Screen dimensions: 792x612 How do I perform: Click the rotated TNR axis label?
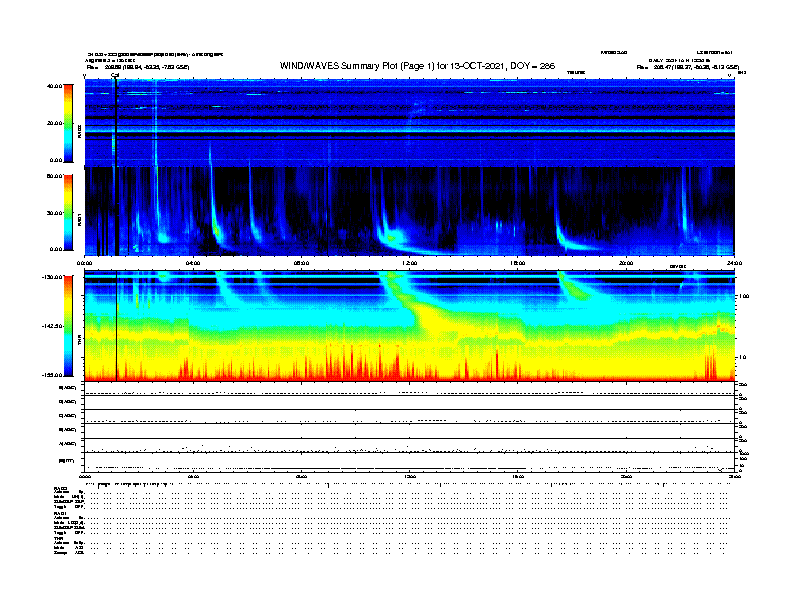pos(79,342)
